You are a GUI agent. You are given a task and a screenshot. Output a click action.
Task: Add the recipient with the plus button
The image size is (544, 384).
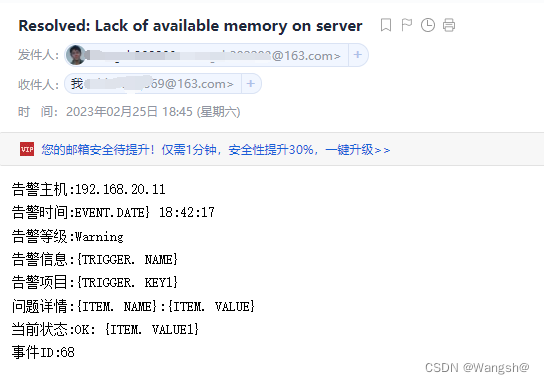click(250, 84)
